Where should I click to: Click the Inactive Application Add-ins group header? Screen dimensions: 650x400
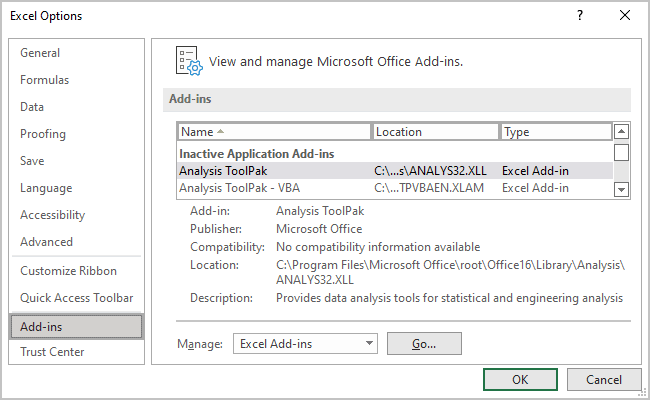257,154
